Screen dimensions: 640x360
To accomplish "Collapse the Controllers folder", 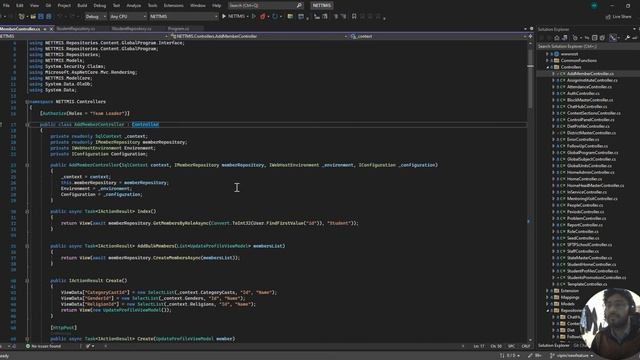I will 547,67.
